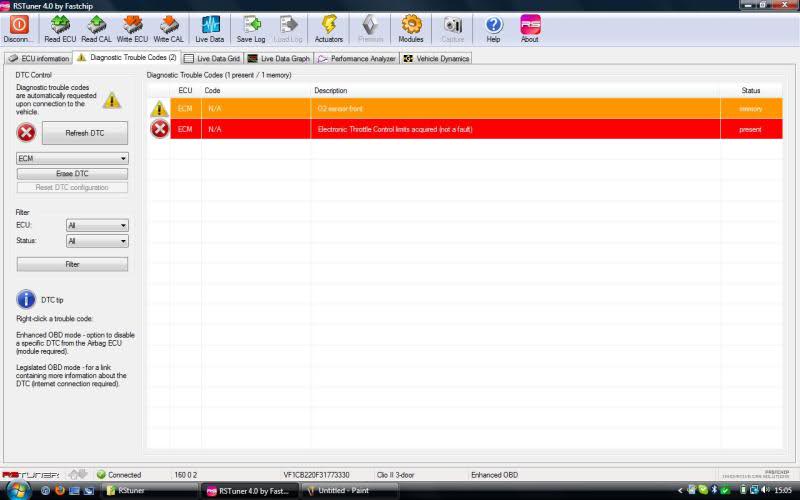Switch to the Live Data Graph tab
The height and width of the screenshot is (500, 800).
[279, 58]
